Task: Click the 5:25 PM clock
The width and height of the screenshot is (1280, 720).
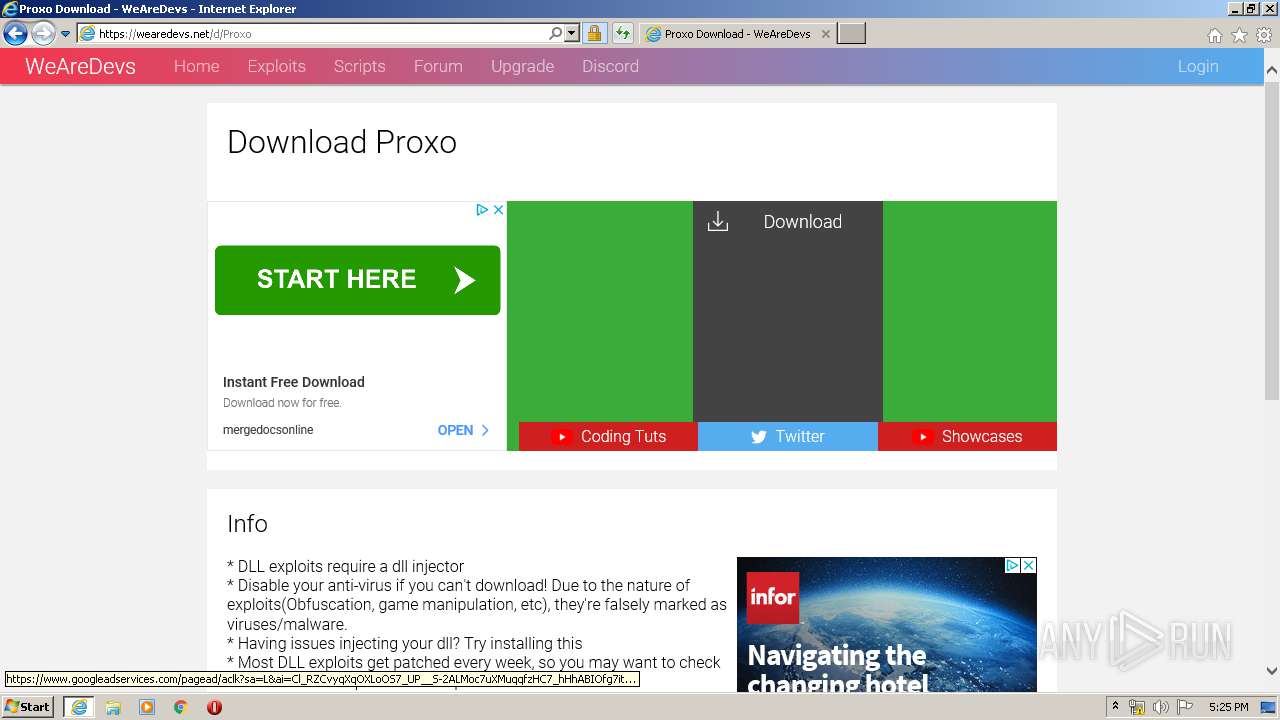Action: click(1228, 707)
